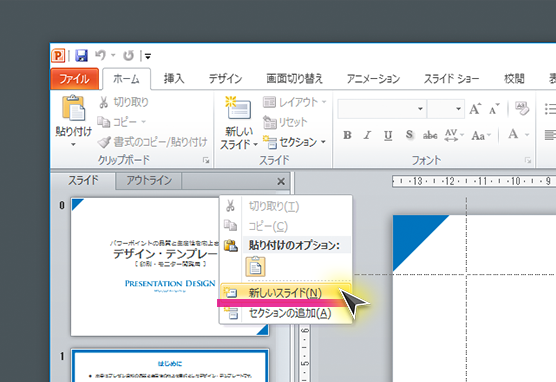Click コピー in the ribbon

117,122
